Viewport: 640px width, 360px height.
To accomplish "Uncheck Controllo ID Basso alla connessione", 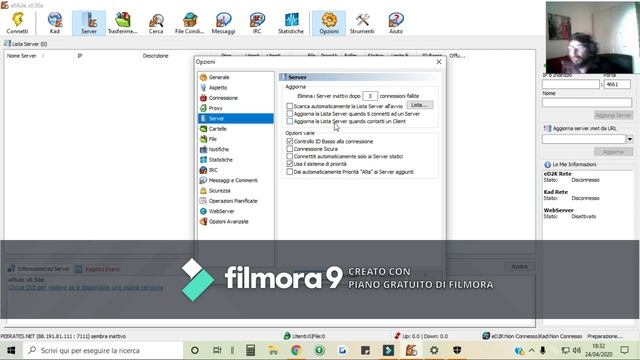I will click(x=290, y=141).
